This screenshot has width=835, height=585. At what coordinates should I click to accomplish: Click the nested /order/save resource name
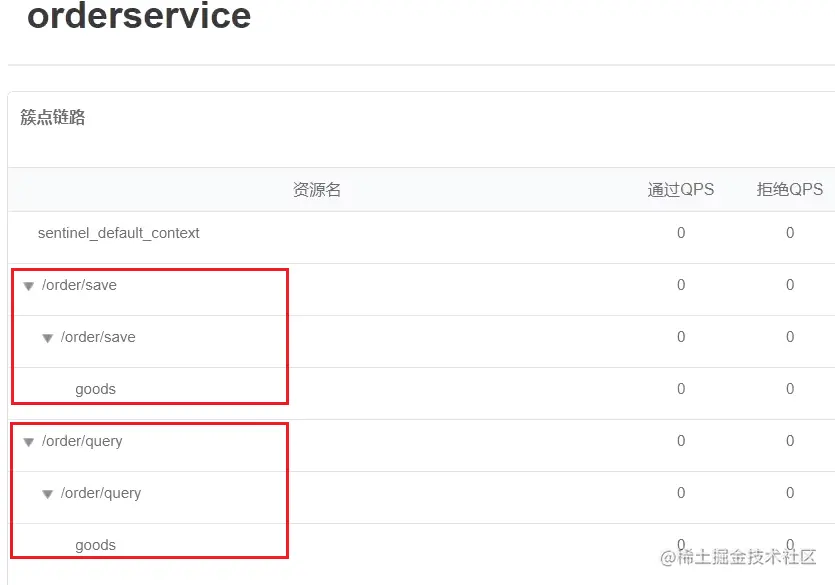(98, 337)
